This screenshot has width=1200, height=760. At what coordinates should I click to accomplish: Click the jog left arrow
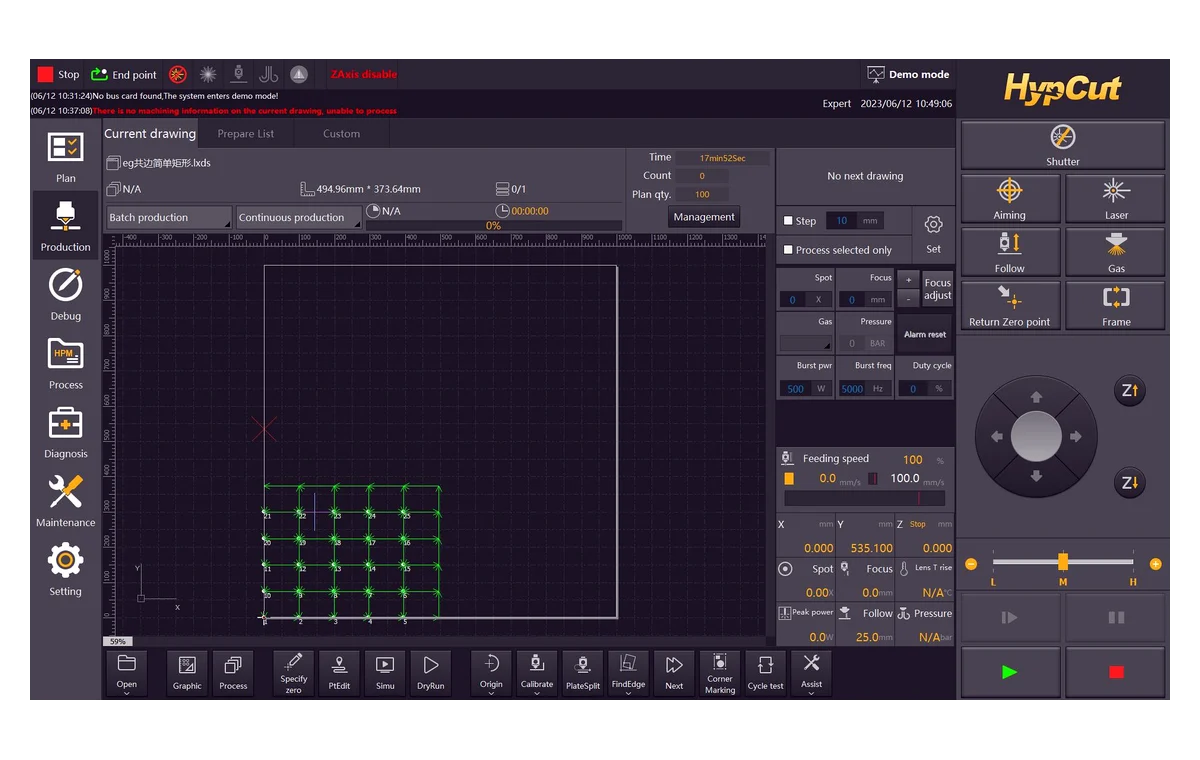[x=996, y=437]
